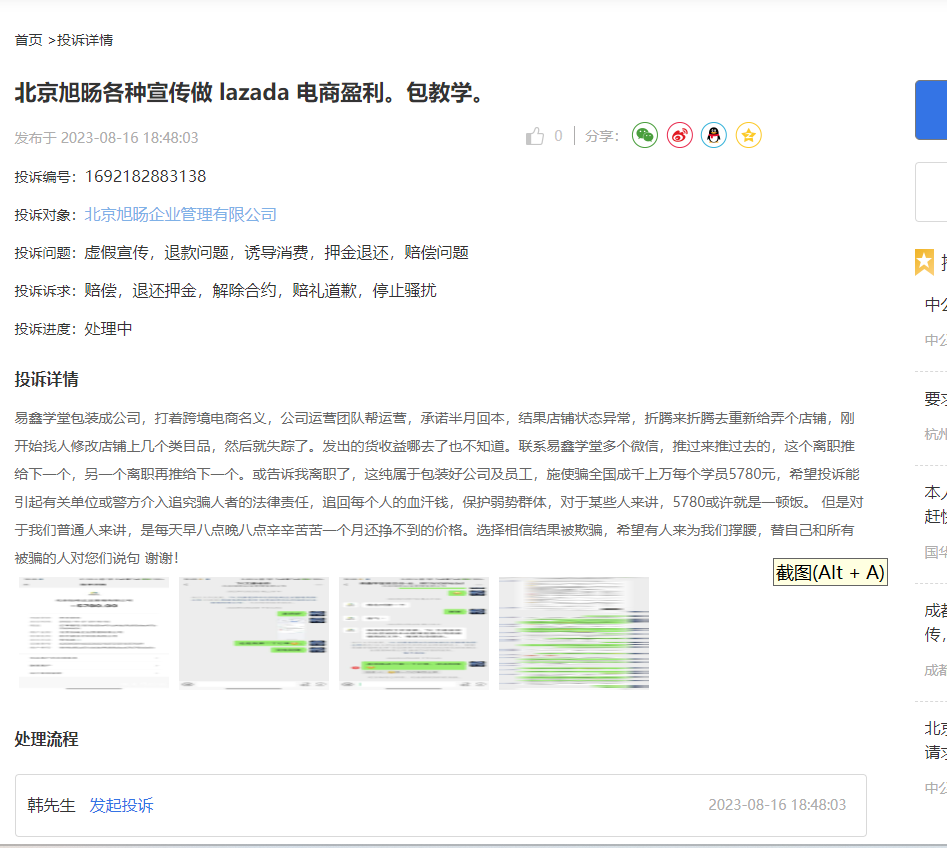Image resolution: width=947 pixels, height=848 pixels.
Task: Click the yellow star icon in sidebar
Action: pos(925,262)
